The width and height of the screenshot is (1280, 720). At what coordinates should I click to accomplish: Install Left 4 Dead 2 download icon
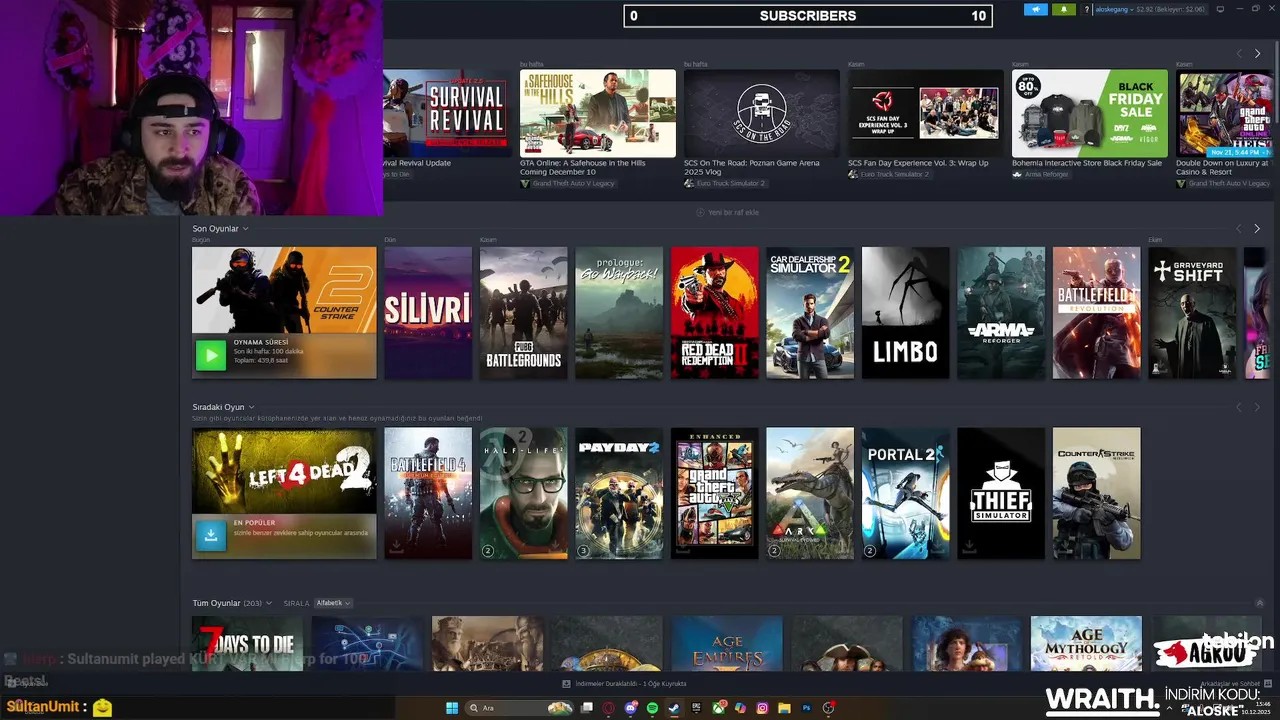(x=210, y=534)
